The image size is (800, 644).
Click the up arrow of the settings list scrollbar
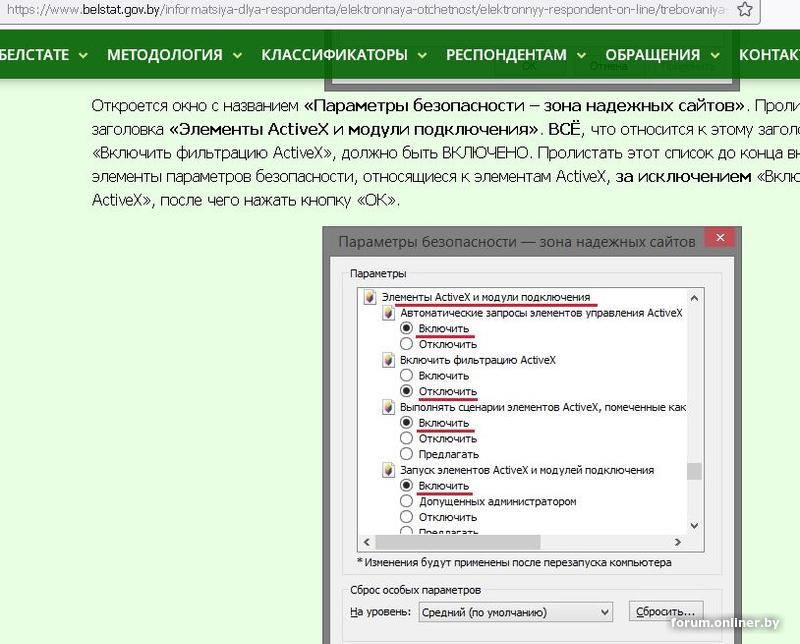click(694, 298)
